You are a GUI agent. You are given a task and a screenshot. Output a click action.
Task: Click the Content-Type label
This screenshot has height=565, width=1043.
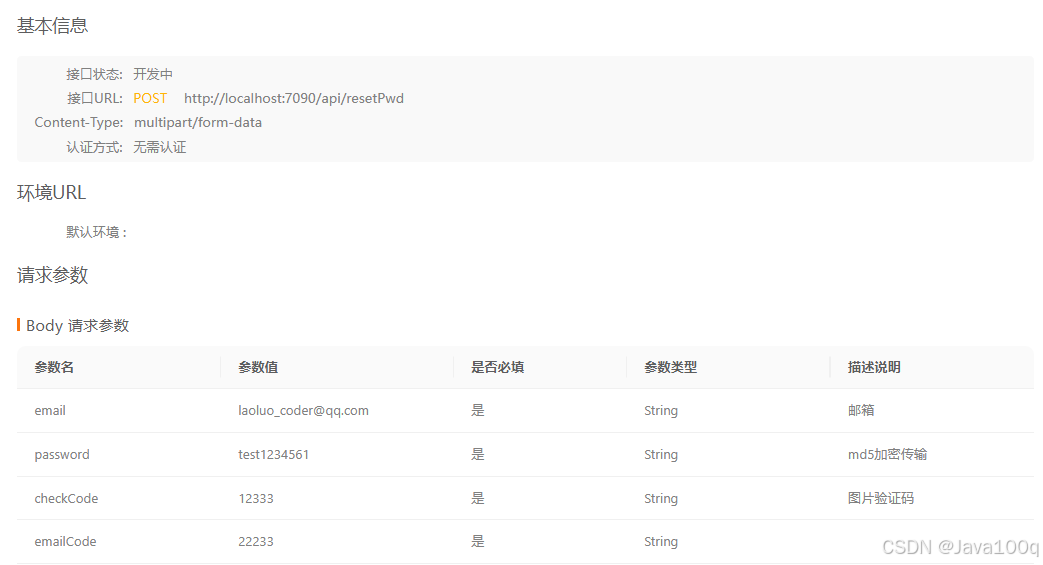(x=78, y=122)
